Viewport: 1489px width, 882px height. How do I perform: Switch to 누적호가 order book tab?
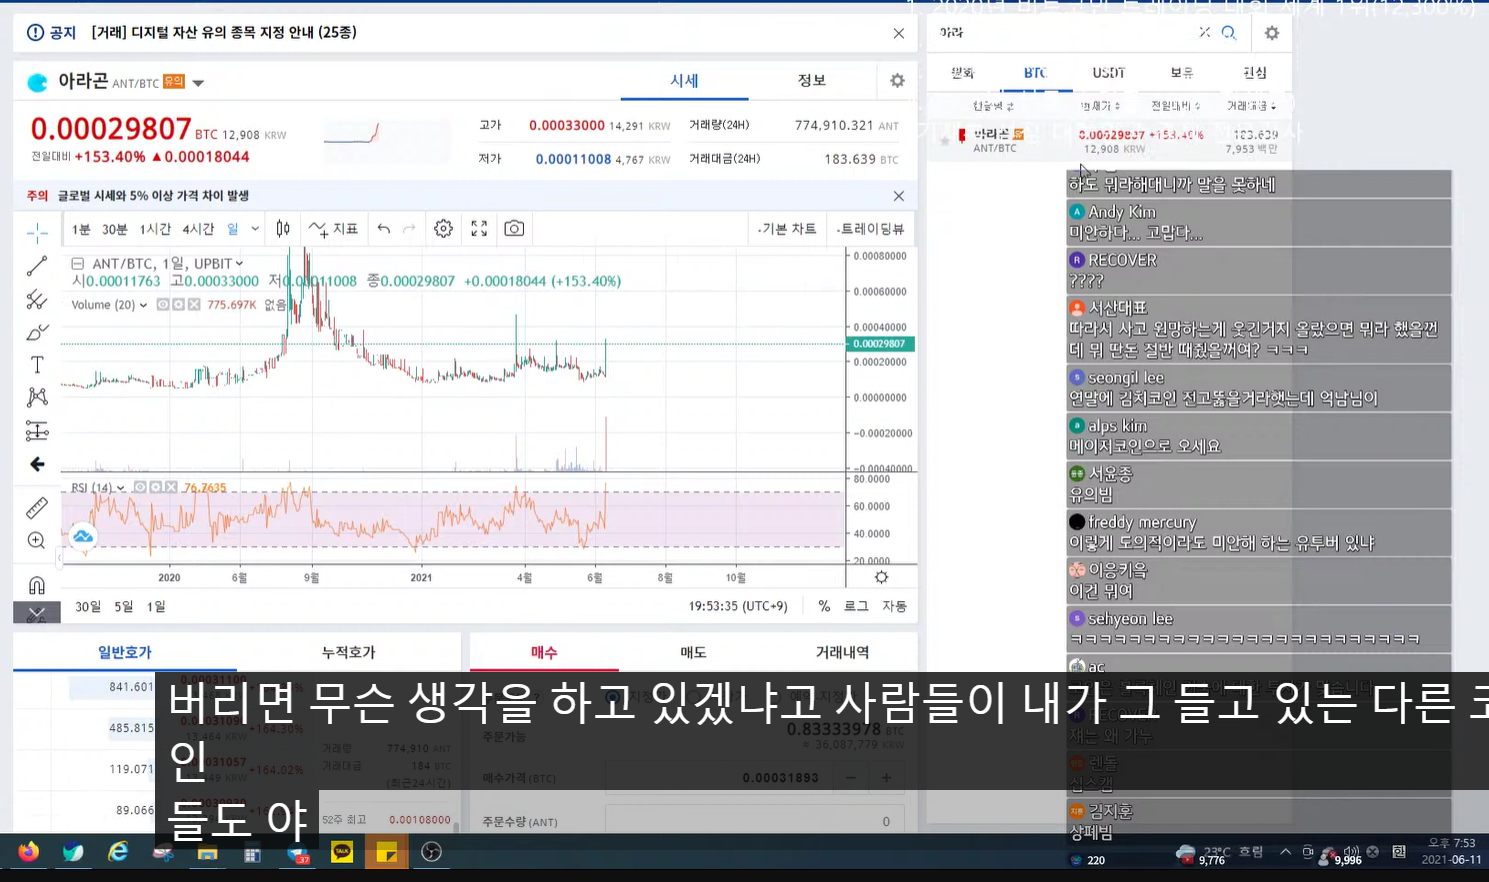pyautogui.click(x=349, y=653)
